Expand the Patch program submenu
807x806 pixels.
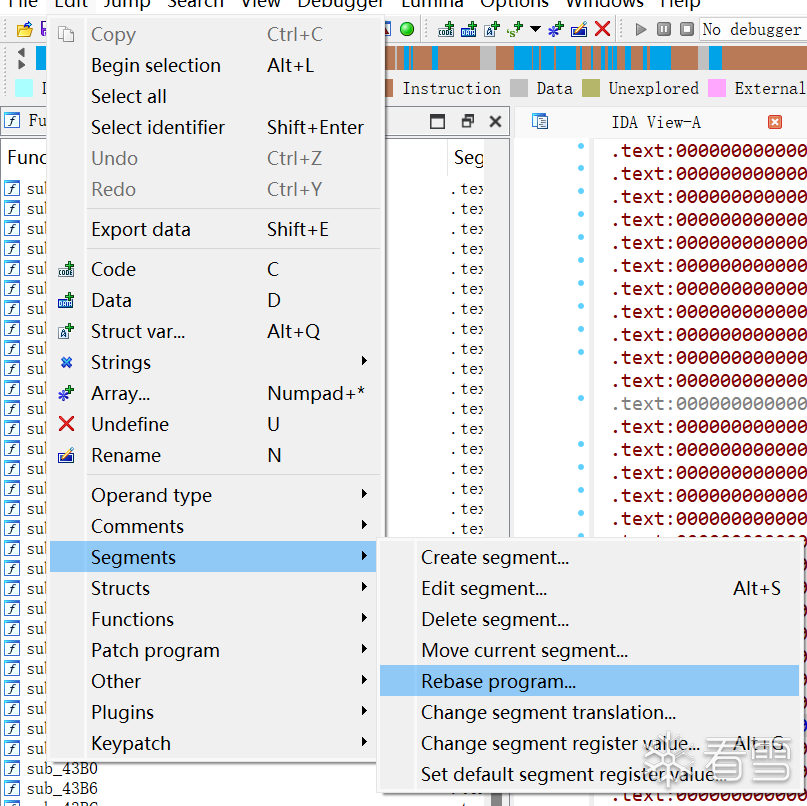click(x=215, y=650)
